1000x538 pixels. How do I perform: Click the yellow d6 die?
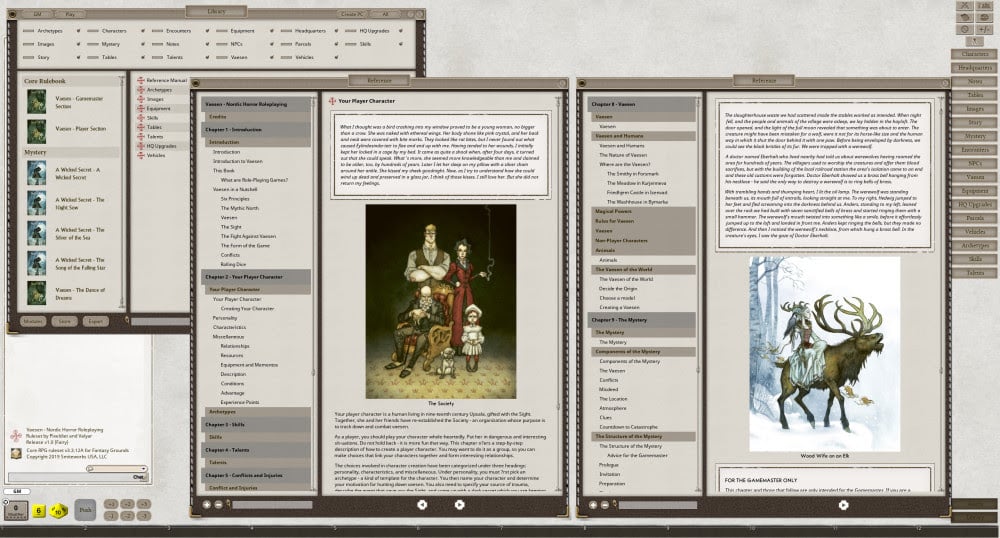[38, 509]
